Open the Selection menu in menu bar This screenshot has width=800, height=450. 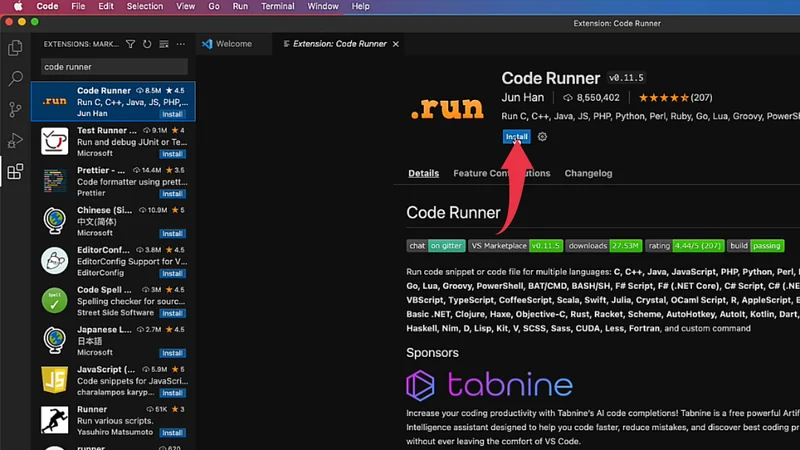click(144, 6)
